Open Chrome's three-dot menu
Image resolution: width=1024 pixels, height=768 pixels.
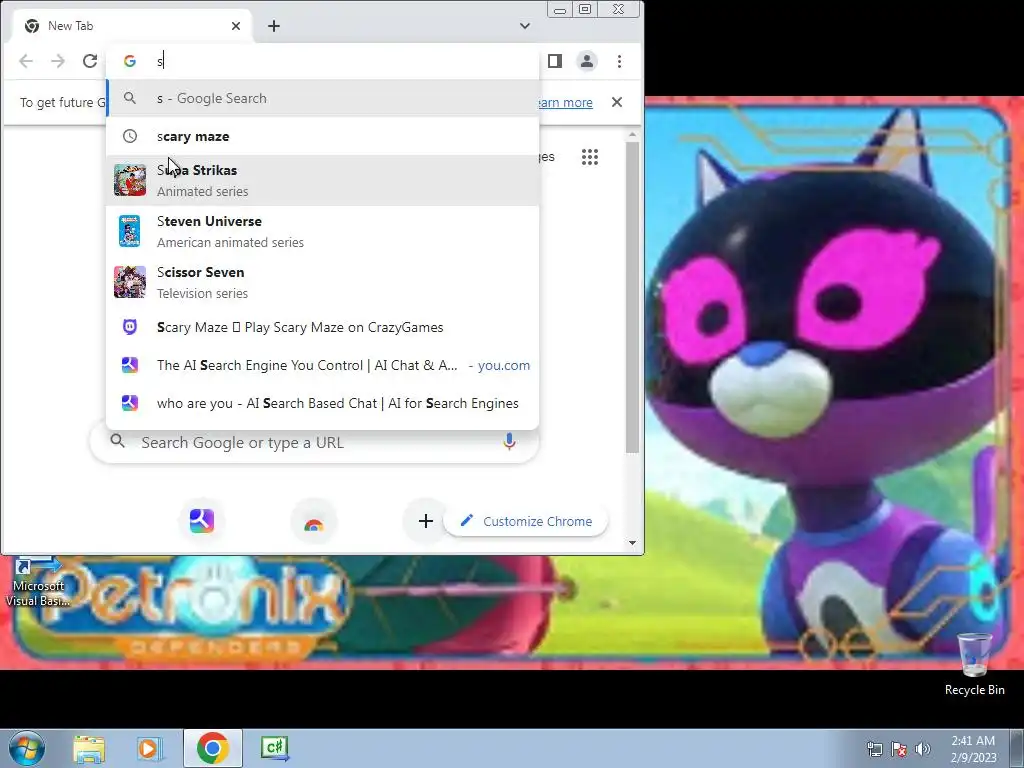[x=619, y=61]
